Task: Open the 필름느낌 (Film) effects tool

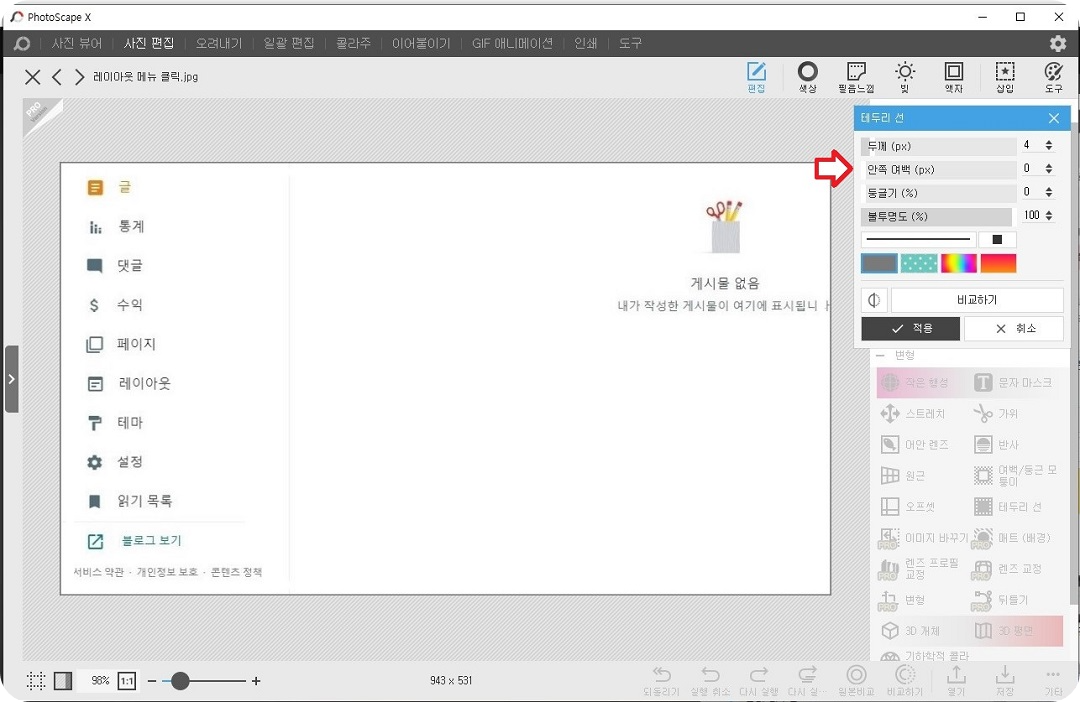Action: 855,76
